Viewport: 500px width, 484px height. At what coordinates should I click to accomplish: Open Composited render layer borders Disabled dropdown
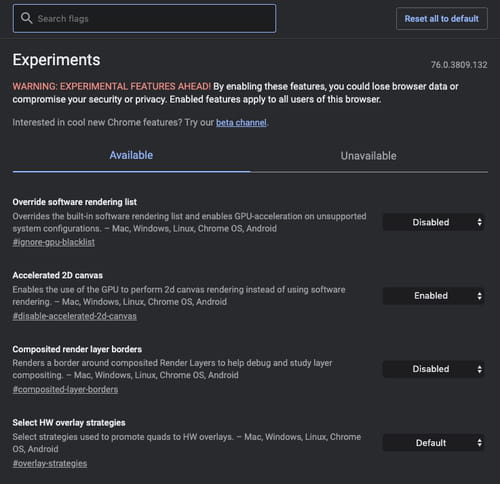[x=434, y=369]
